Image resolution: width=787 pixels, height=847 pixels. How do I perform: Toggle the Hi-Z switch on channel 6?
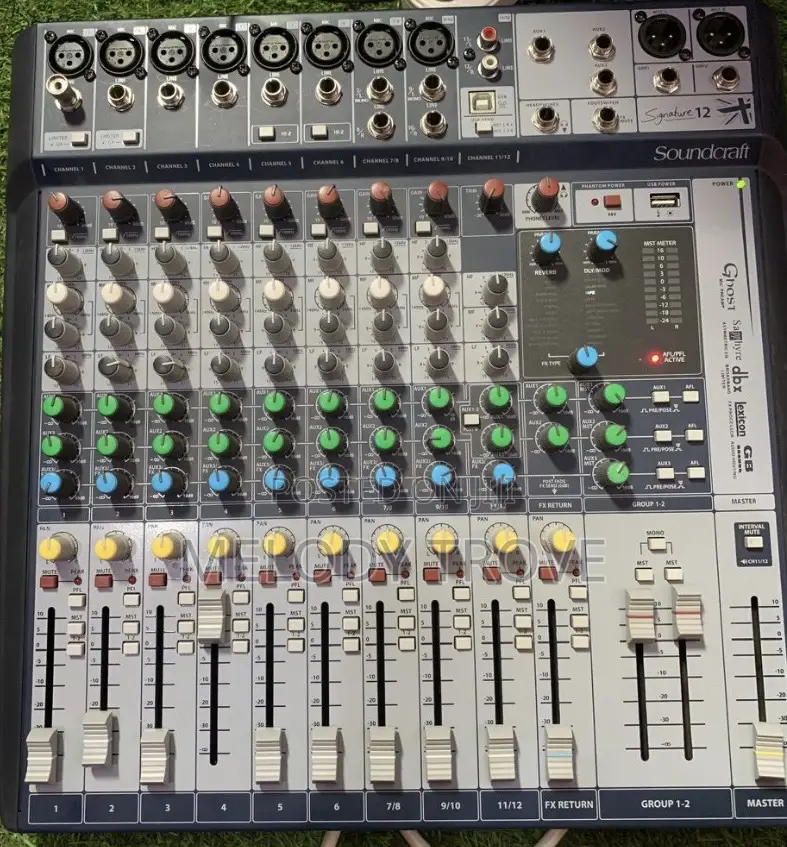coord(319,132)
